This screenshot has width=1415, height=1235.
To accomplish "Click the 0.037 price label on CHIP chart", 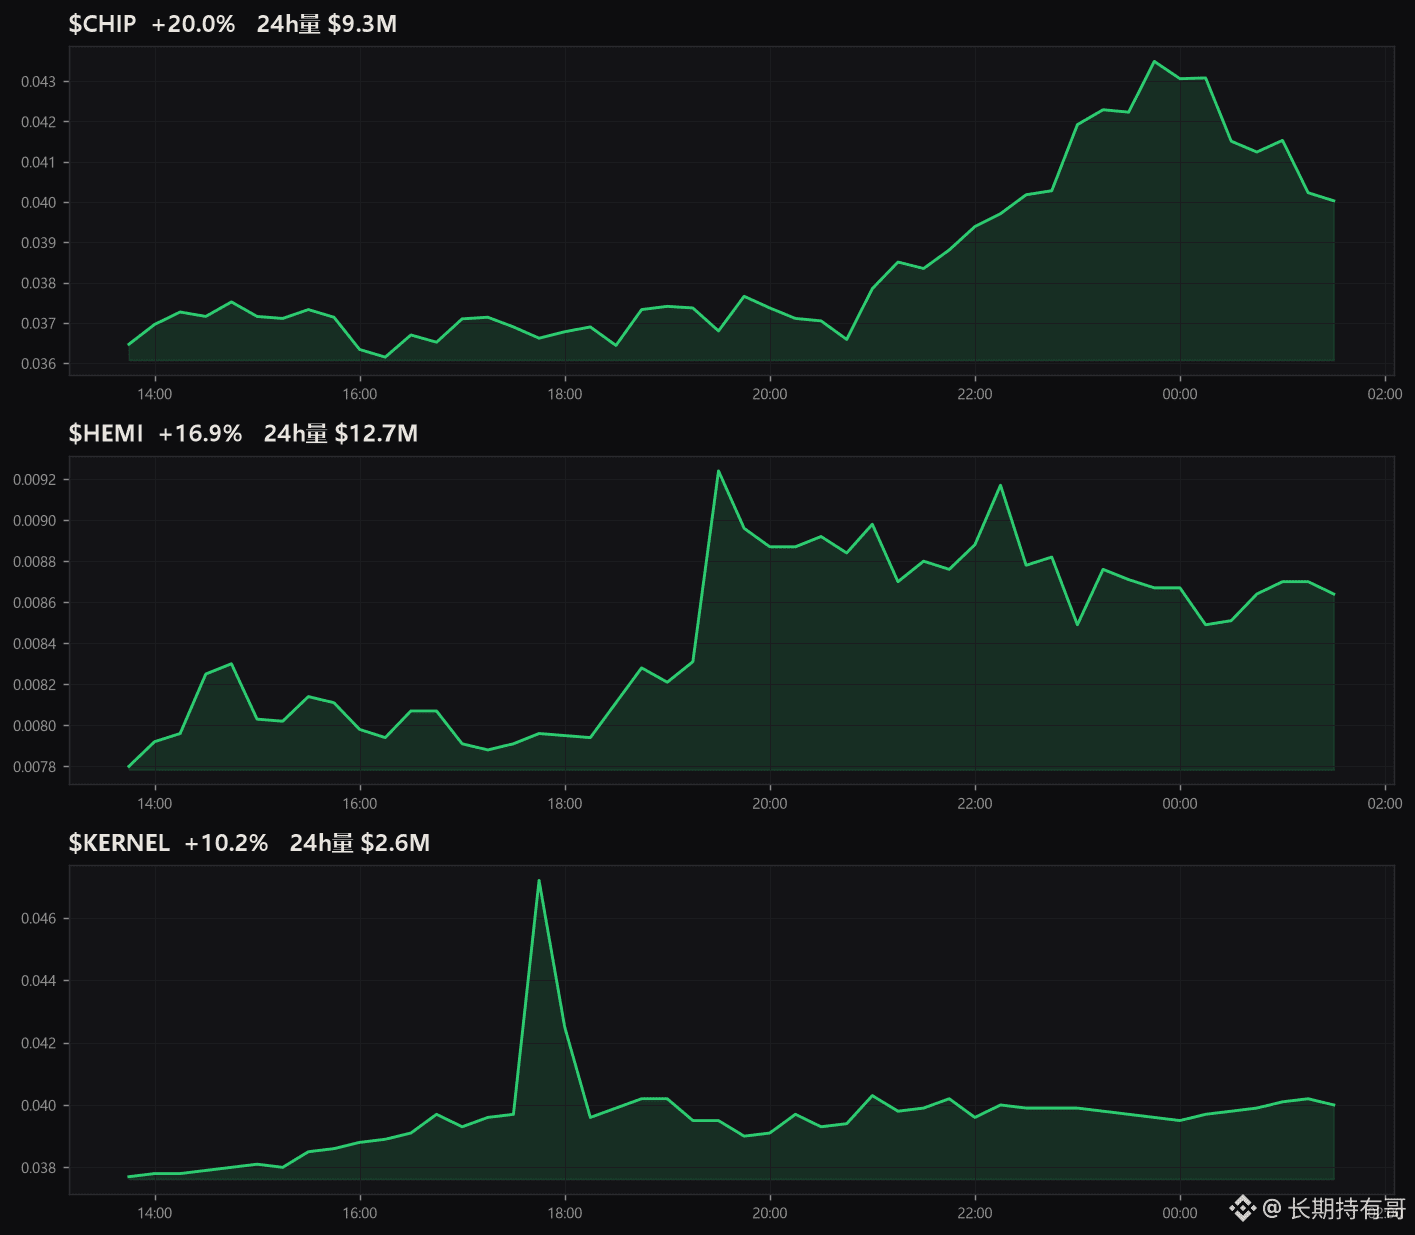I will click(x=38, y=324).
